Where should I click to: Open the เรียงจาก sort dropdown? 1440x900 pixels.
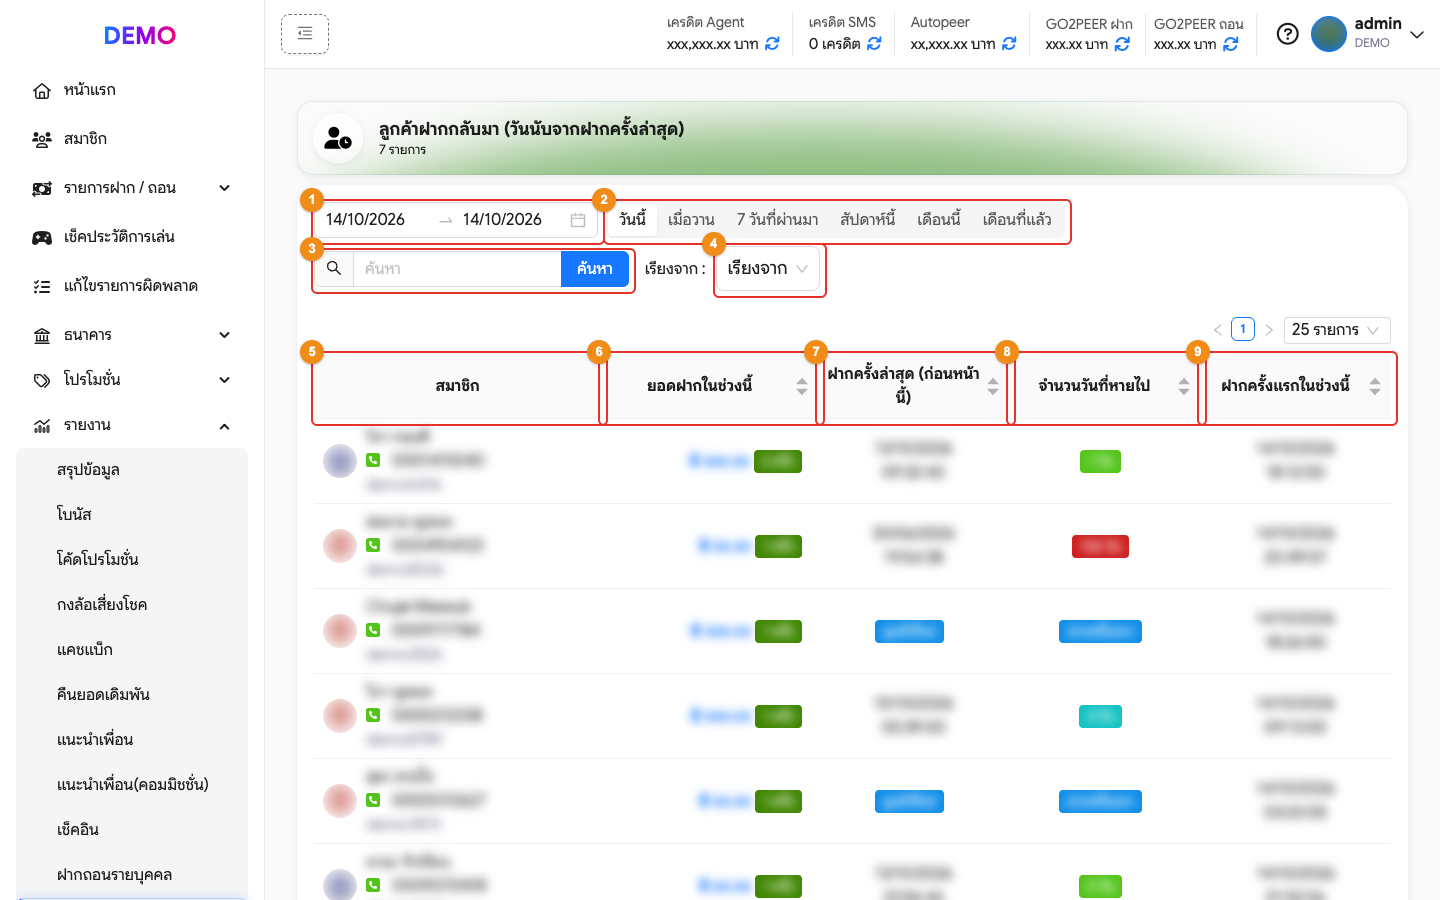768,268
